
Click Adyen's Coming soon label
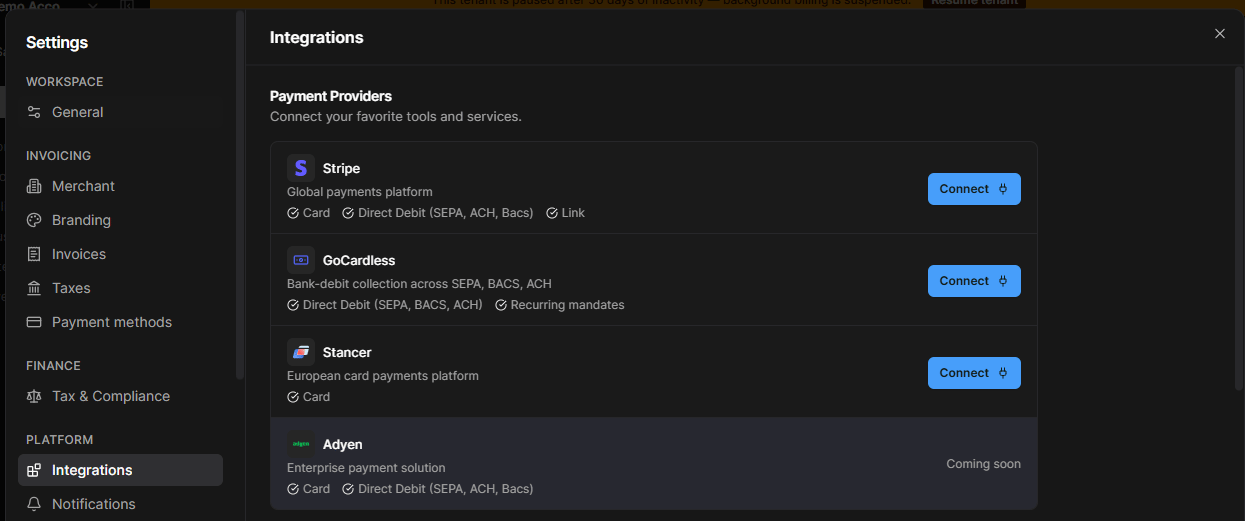(984, 464)
